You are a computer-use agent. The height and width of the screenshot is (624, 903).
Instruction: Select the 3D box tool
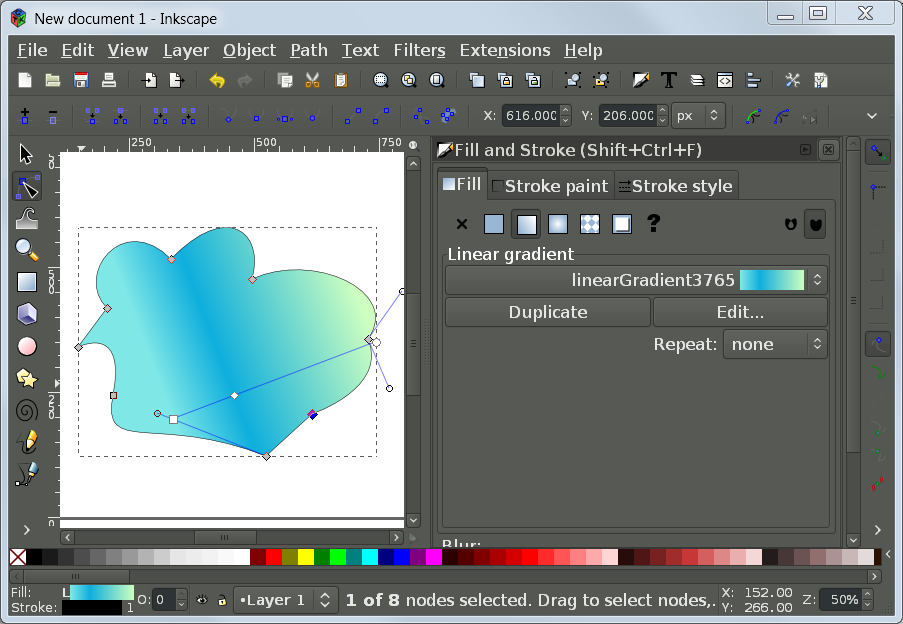pos(25,313)
